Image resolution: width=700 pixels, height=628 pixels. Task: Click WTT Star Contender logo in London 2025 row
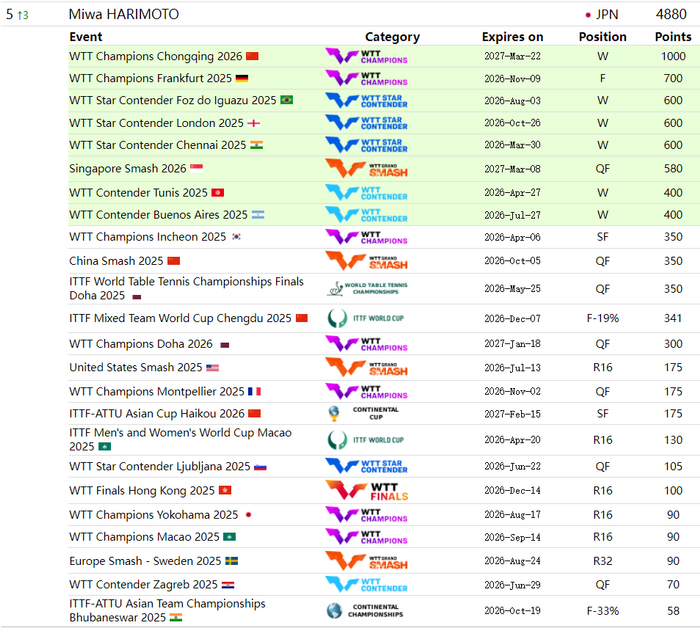[366, 123]
